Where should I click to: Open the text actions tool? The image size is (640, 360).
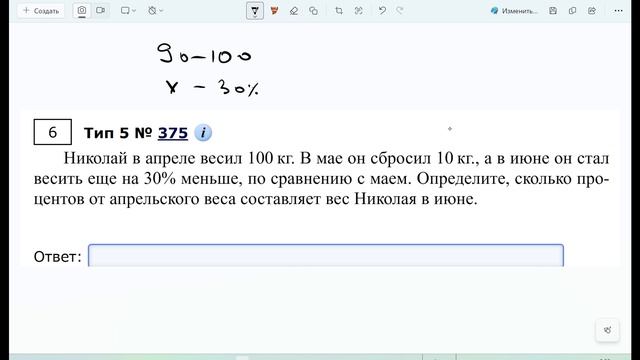point(358,11)
